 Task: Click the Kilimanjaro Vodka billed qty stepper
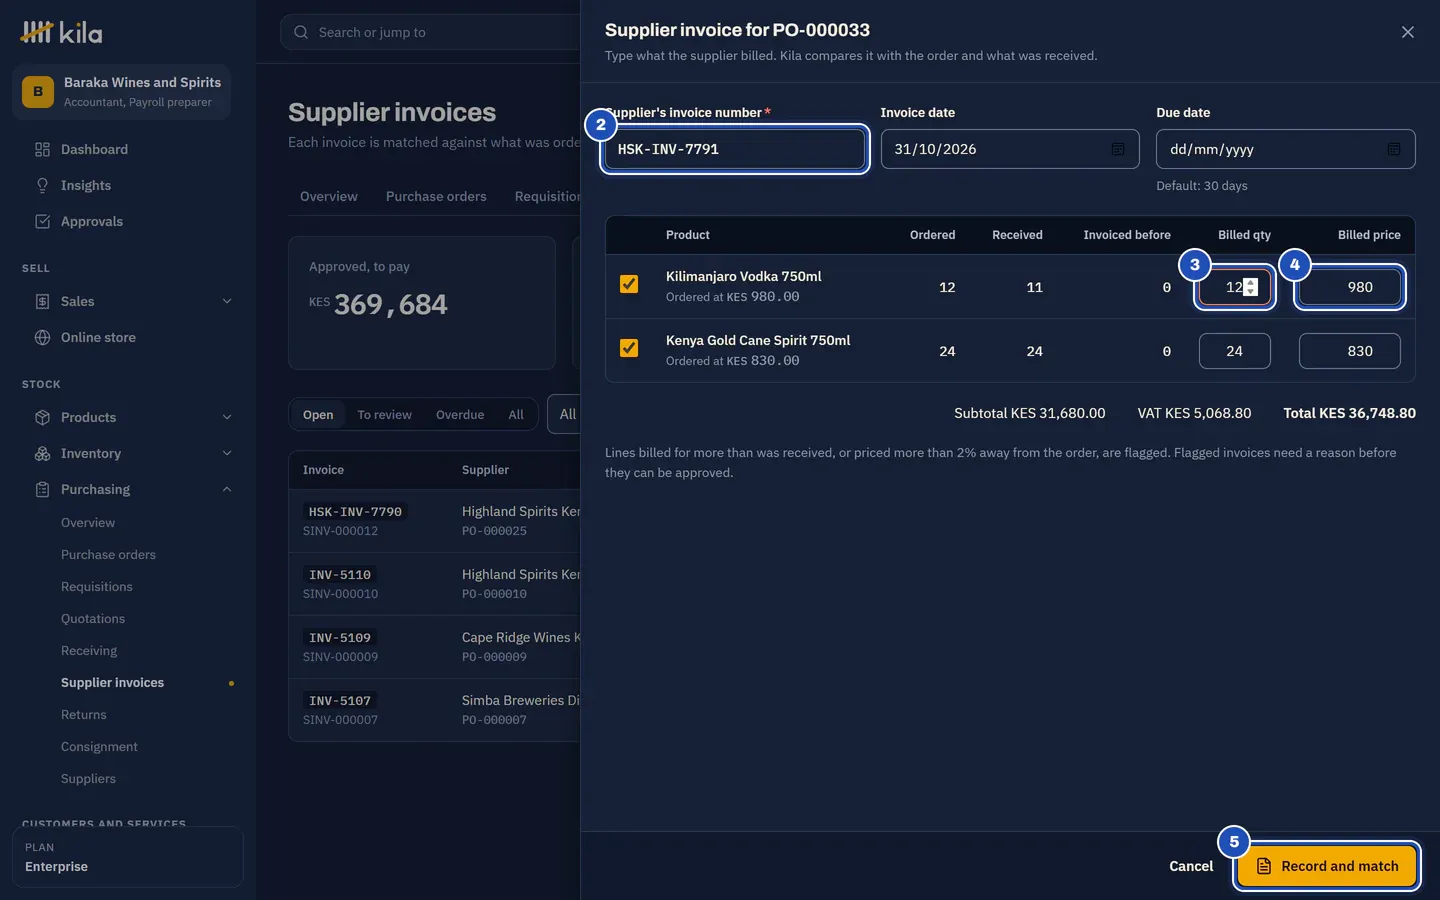coord(1250,287)
